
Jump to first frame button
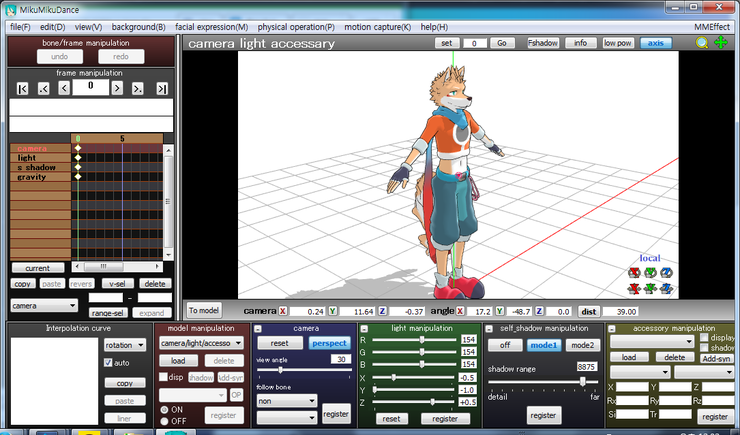coord(22,88)
